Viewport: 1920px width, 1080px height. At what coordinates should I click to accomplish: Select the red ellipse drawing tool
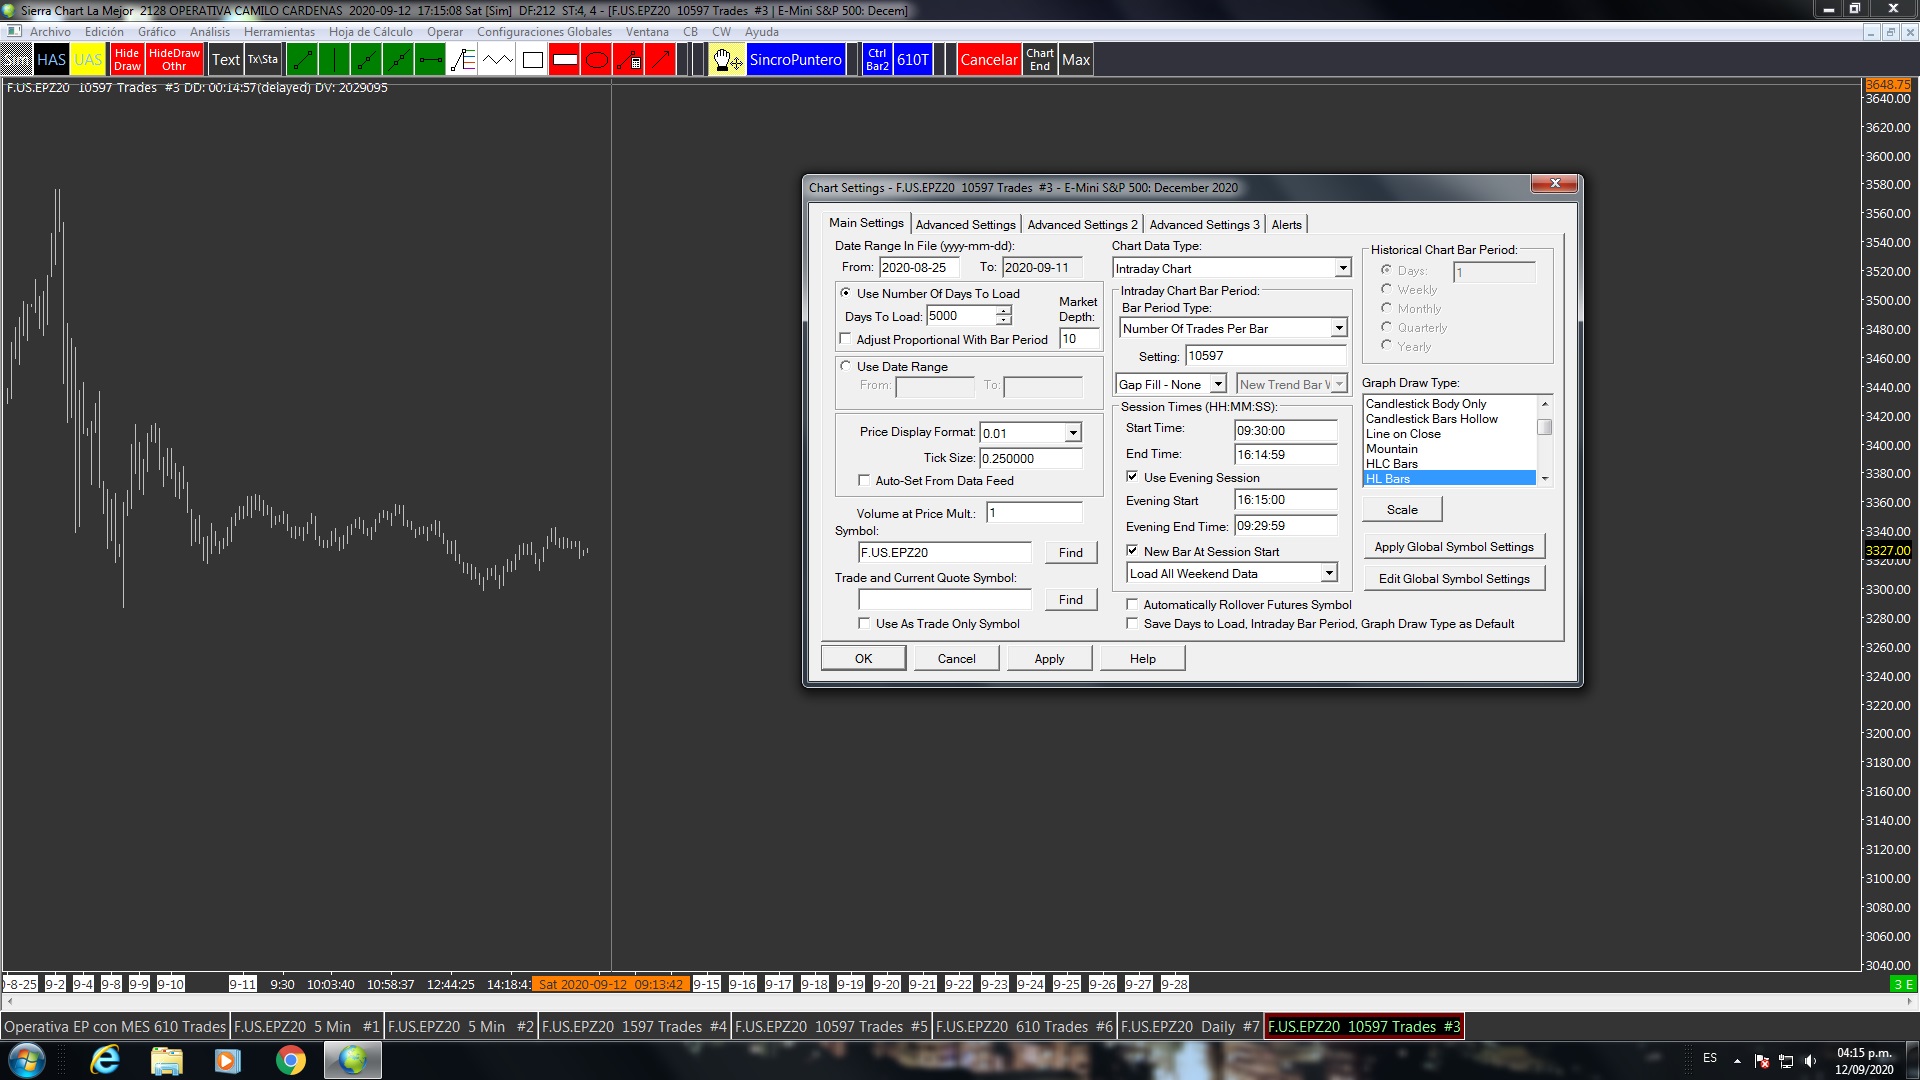[597, 60]
